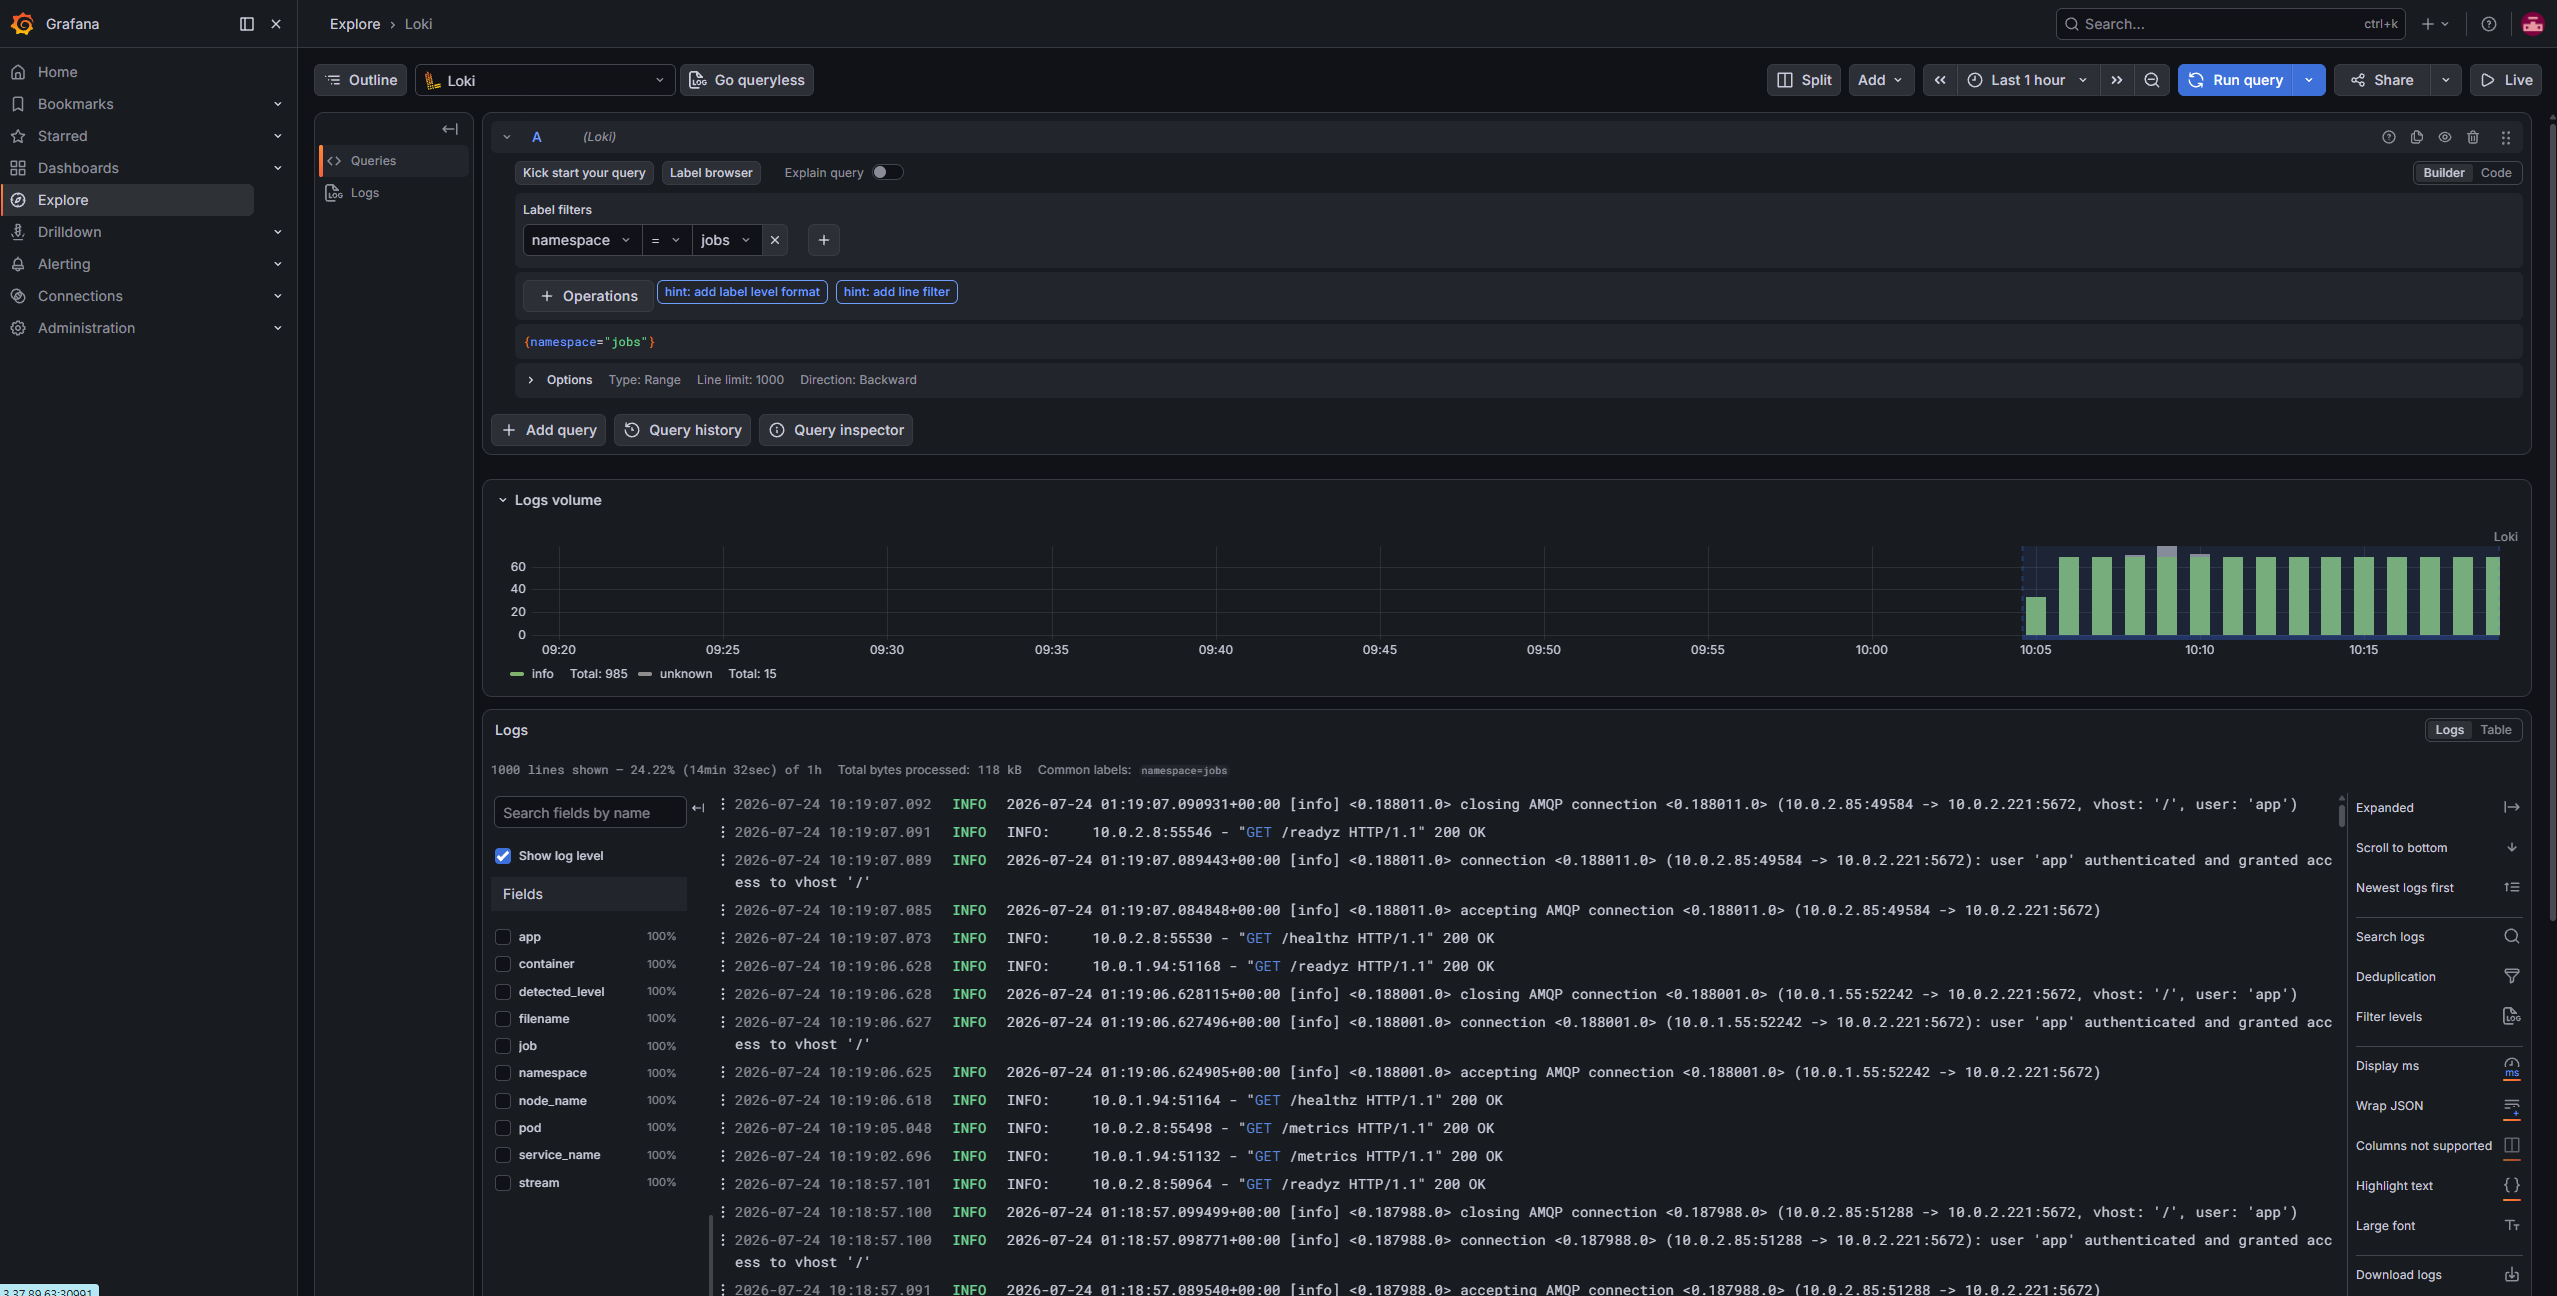Open the Last 1 hour time picker
Screen dimensions: 2557x1296
[x=2027, y=80]
